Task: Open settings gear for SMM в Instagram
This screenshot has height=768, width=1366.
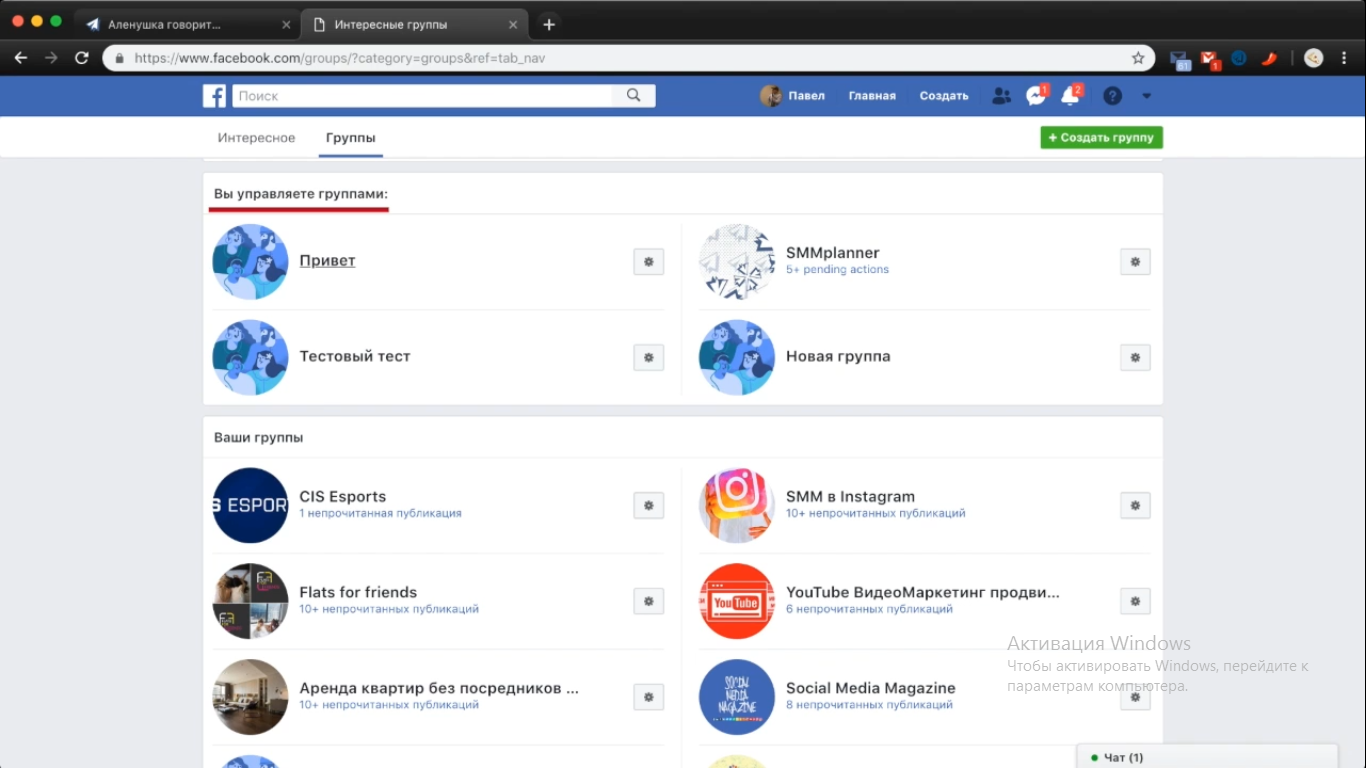Action: [x=1135, y=505]
